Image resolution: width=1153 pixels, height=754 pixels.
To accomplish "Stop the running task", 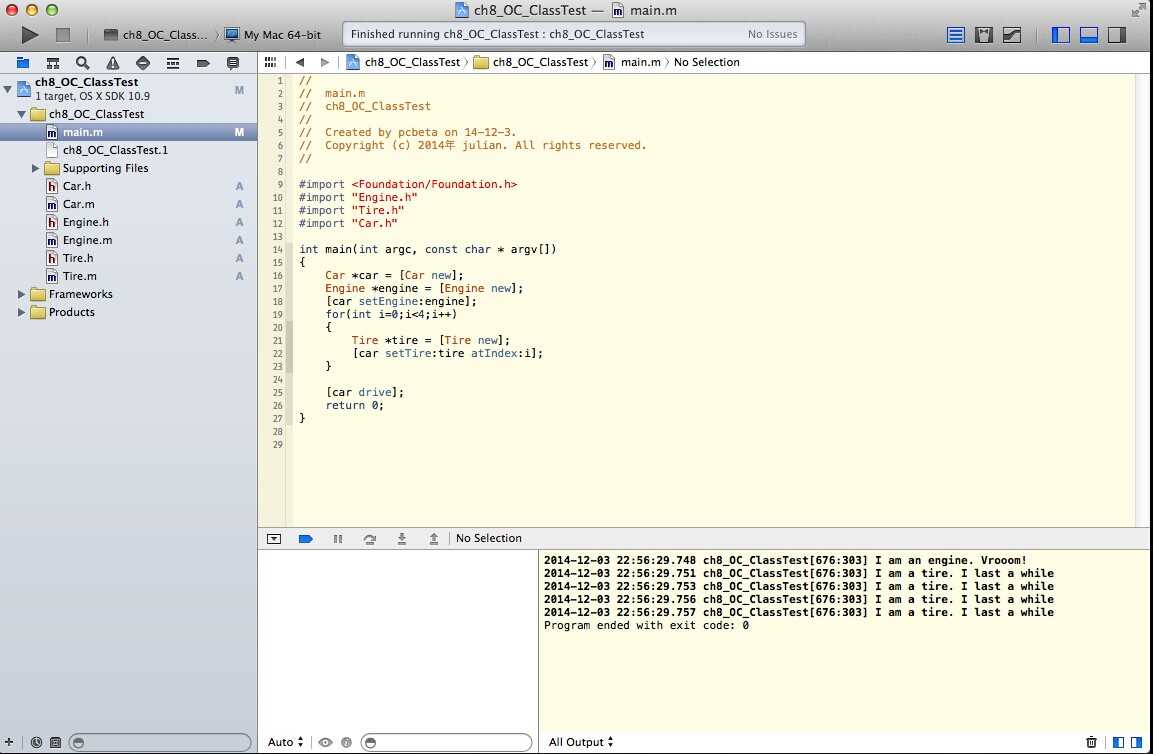I will pos(63,35).
